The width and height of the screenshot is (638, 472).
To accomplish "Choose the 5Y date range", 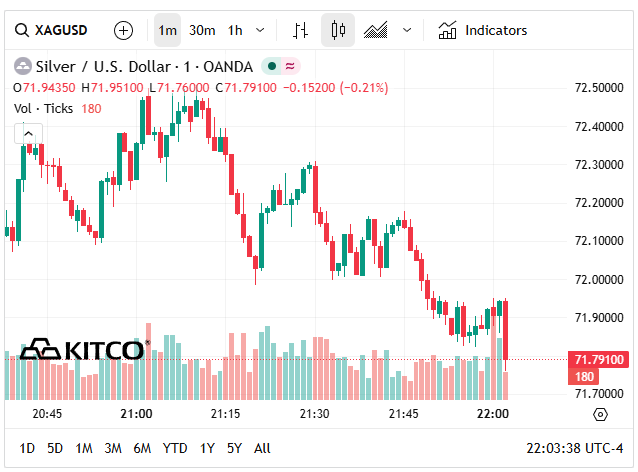I will tap(234, 448).
